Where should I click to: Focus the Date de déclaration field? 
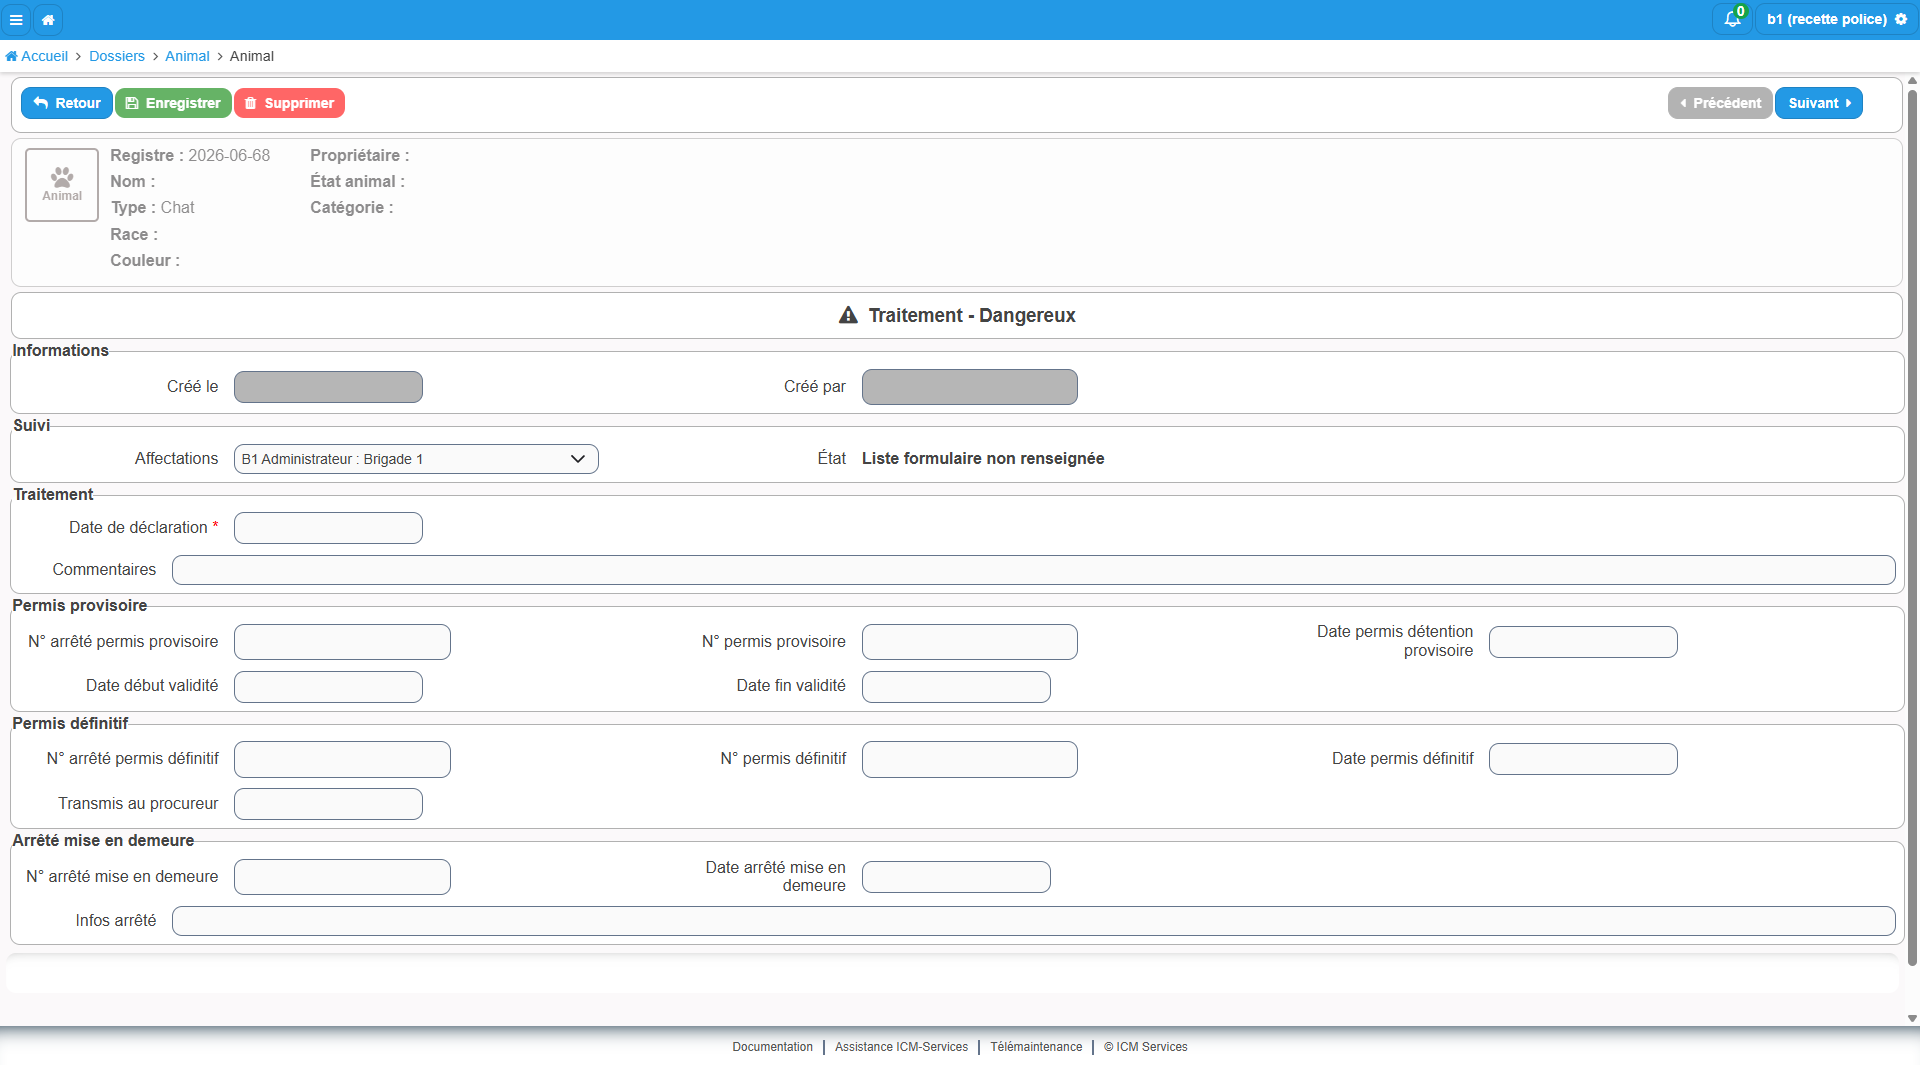pos(328,528)
